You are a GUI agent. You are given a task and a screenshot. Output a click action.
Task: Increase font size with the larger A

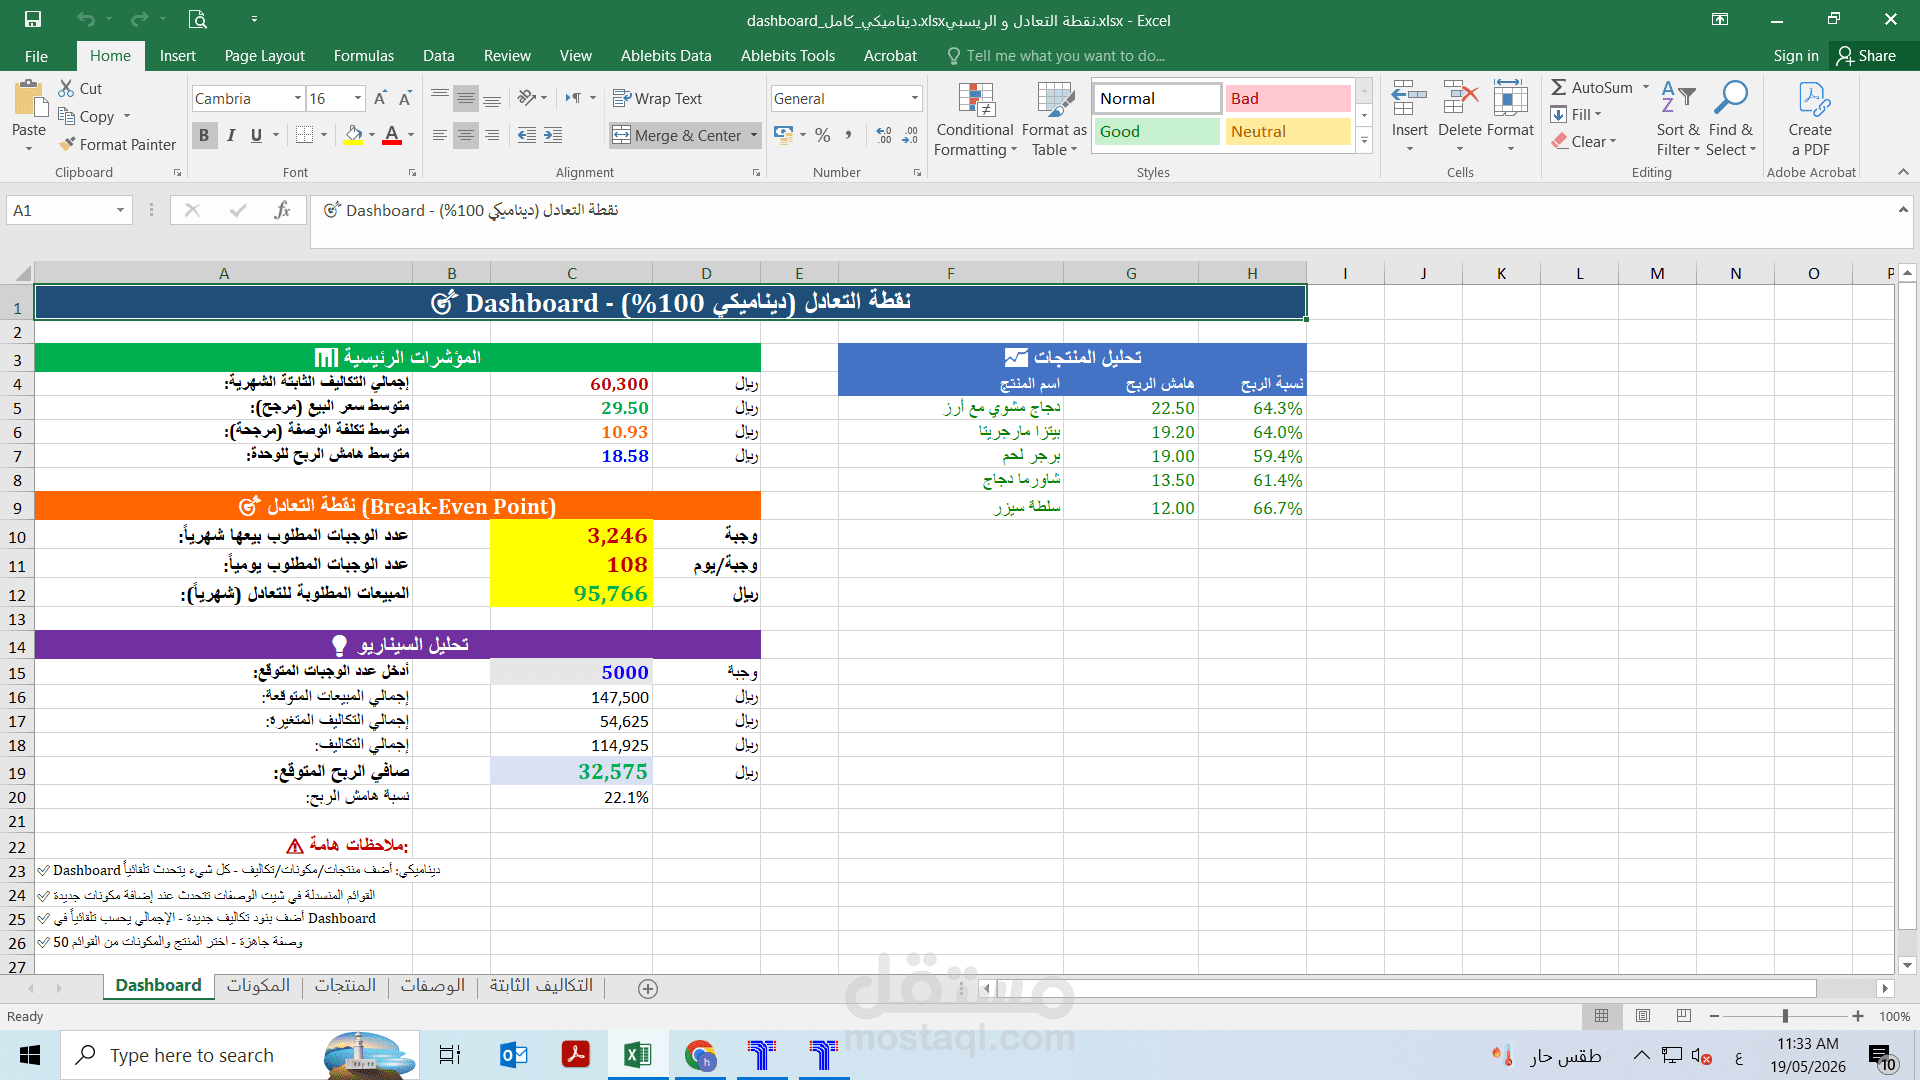(x=380, y=98)
